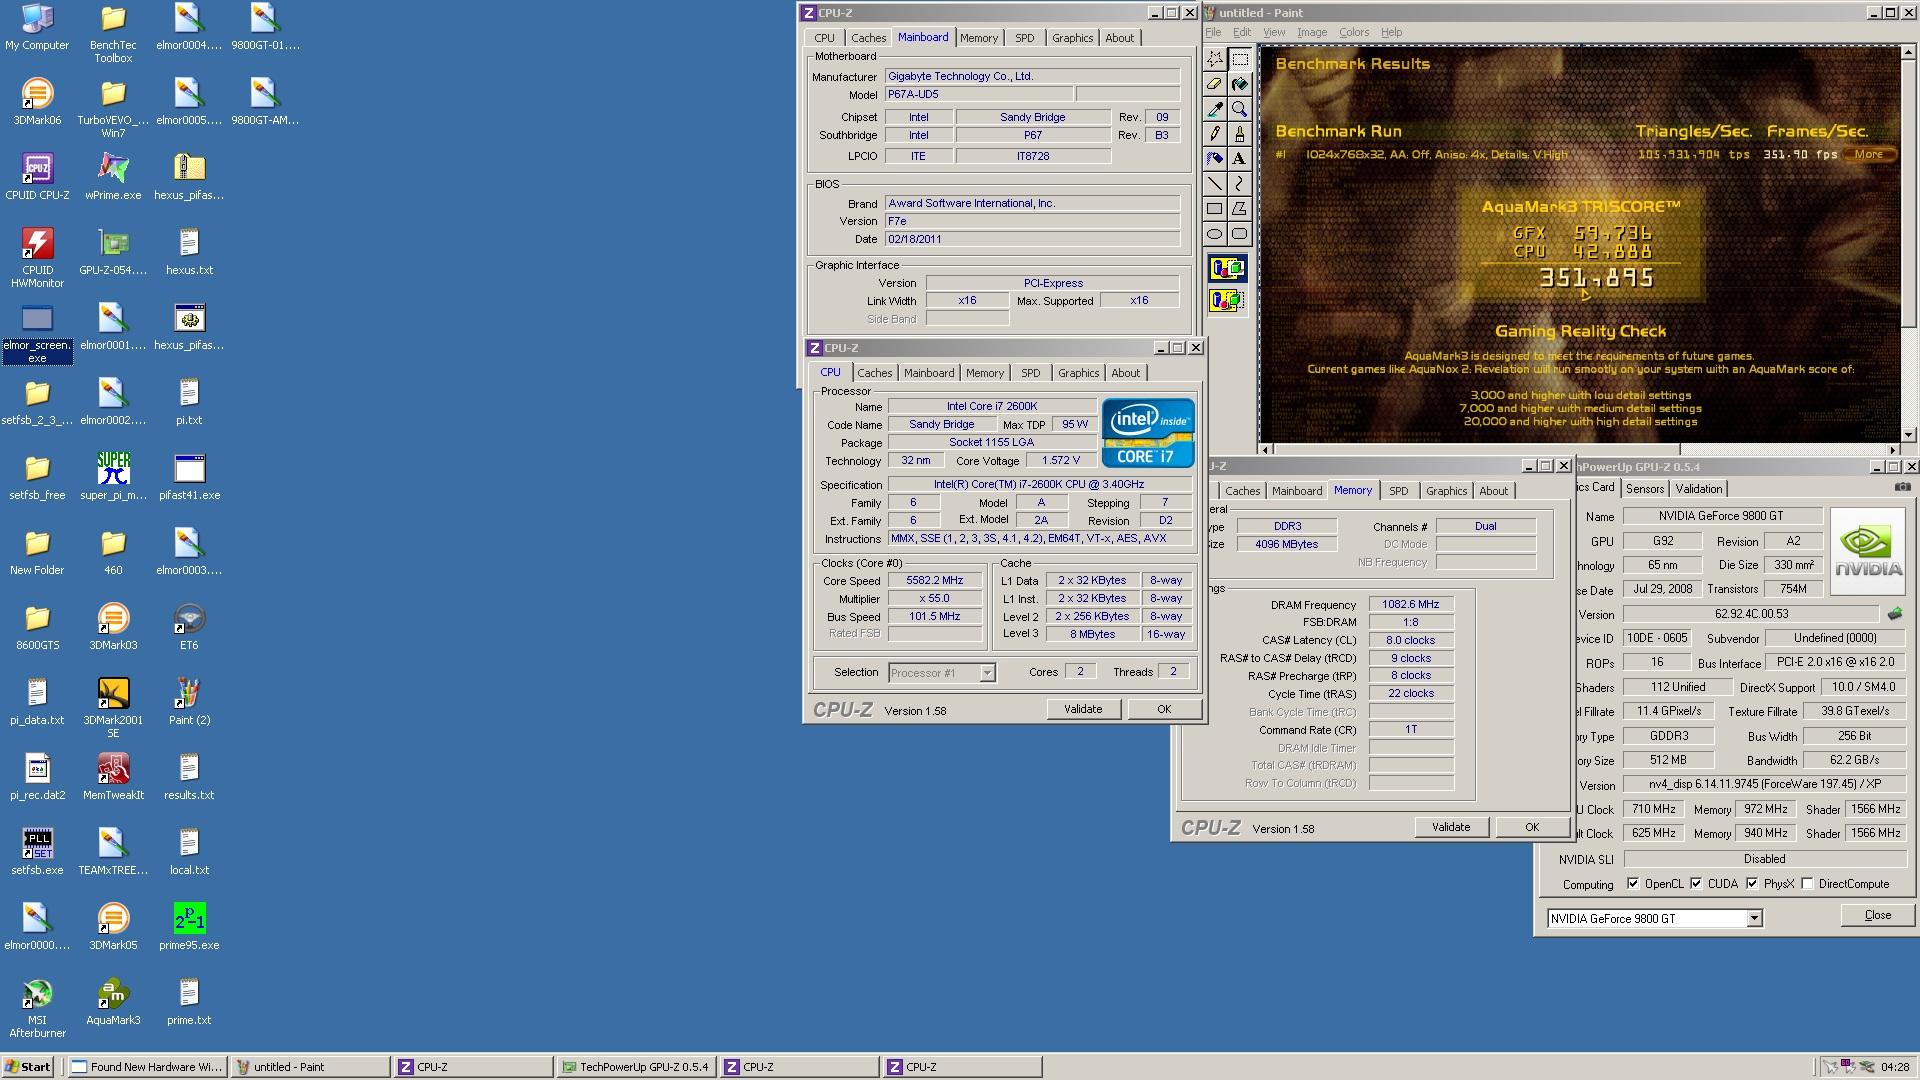Pick the Color Picker eyedropper tool
The image size is (1920, 1080).
pos(1214,109)
